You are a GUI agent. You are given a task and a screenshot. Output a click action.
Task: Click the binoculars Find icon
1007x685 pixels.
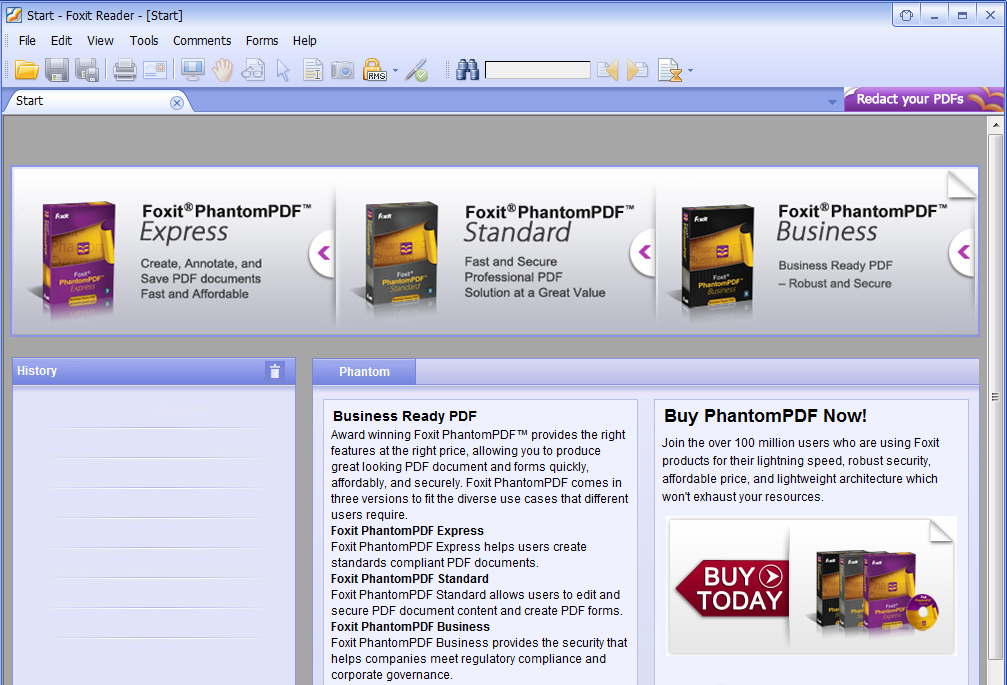pos(468,70)
